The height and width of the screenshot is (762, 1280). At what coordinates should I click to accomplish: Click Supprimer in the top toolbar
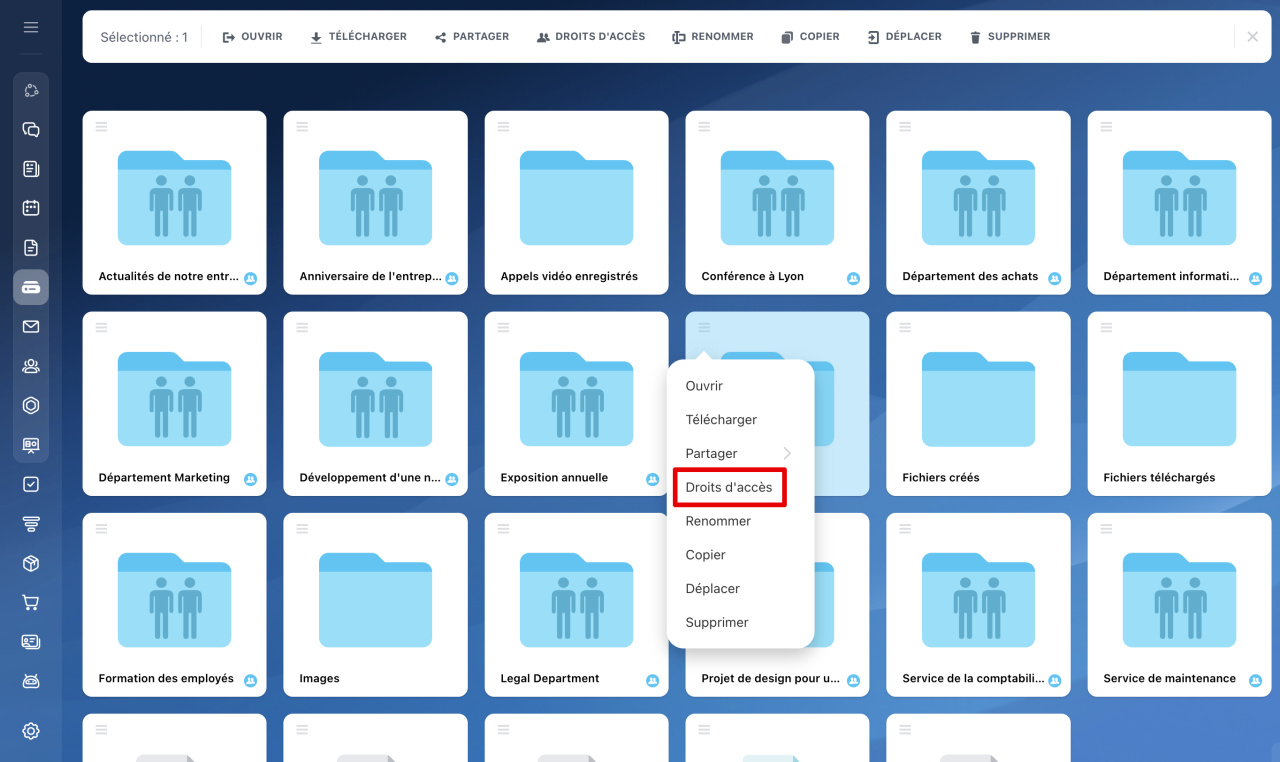(1009, 37)
